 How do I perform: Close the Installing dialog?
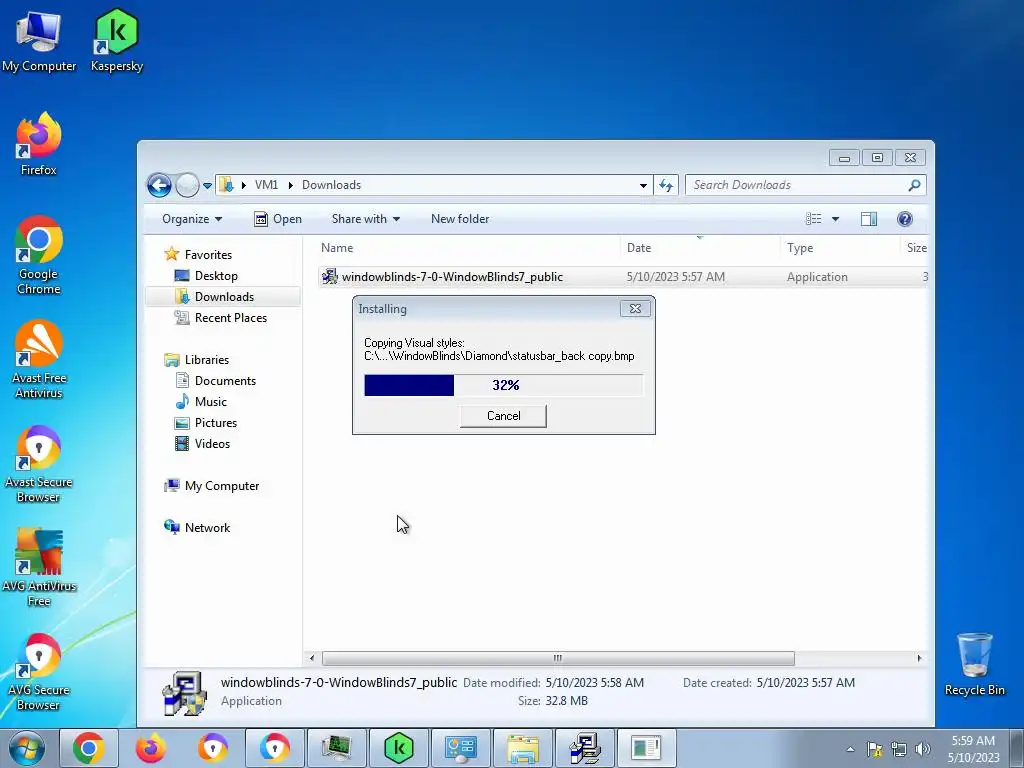click(x=635, y=309)
